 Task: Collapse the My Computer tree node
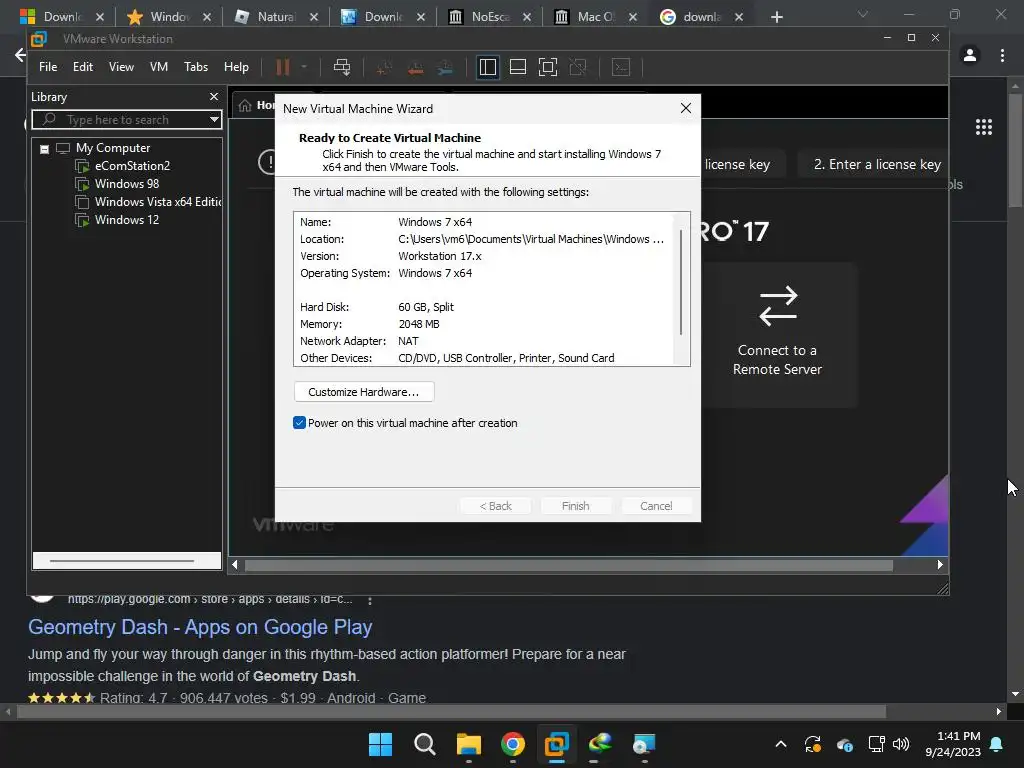(x=44, y=149)
